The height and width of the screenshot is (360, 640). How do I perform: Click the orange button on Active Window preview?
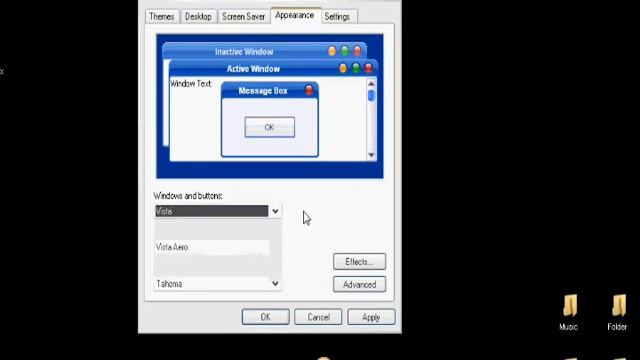point(343,68)
